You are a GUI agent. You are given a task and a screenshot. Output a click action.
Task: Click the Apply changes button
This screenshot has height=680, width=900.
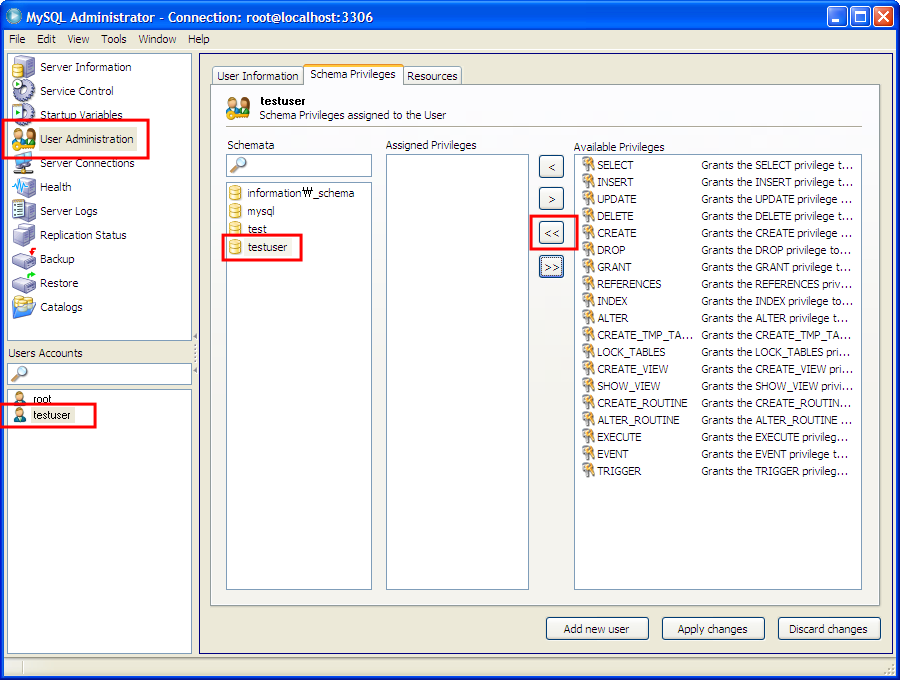coord(713,629)
